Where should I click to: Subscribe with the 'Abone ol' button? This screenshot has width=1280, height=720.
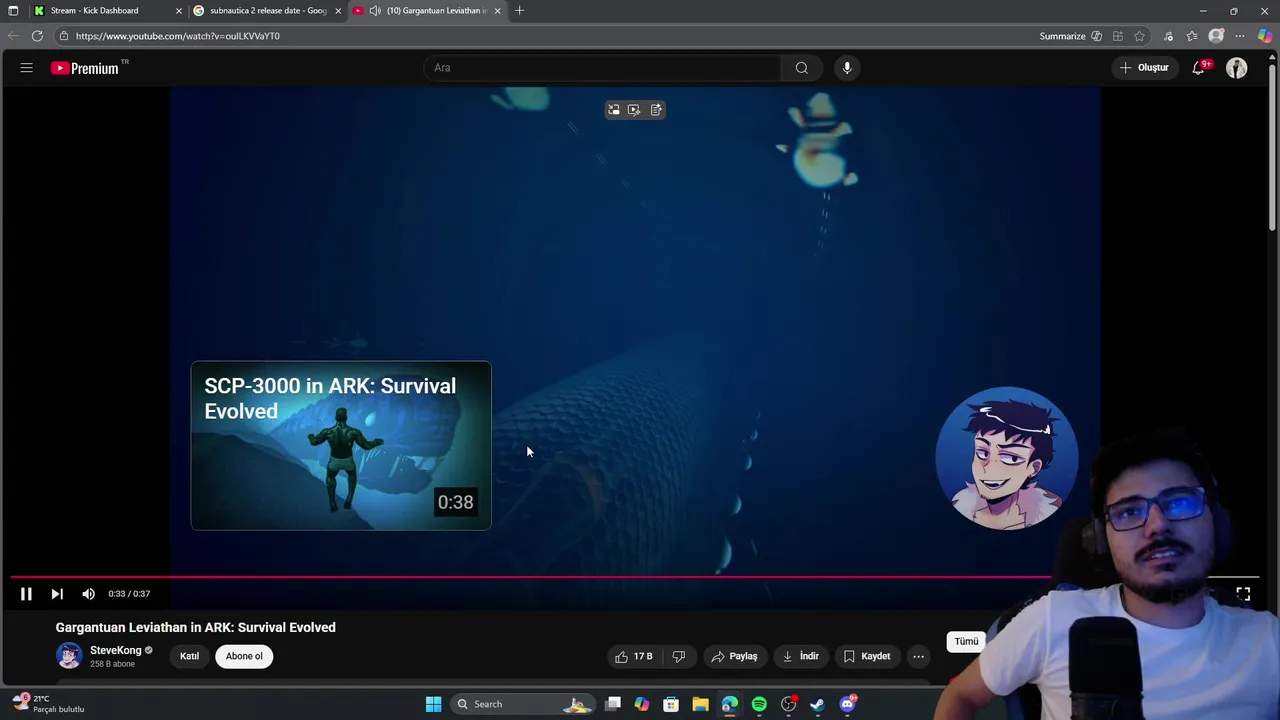pyautogui.click(x=244, y=656)
